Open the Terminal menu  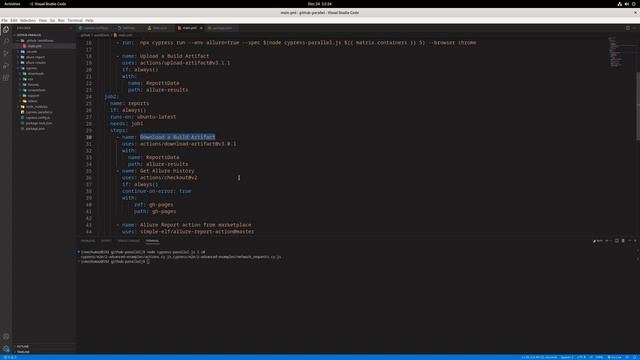click(x=75, y=20)
